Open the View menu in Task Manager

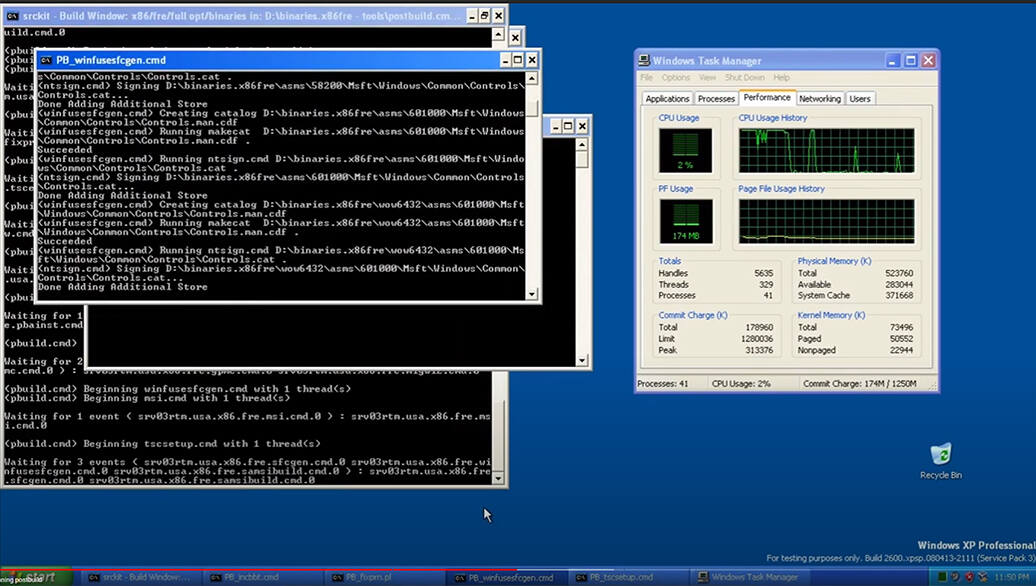[x=707, y=77]
